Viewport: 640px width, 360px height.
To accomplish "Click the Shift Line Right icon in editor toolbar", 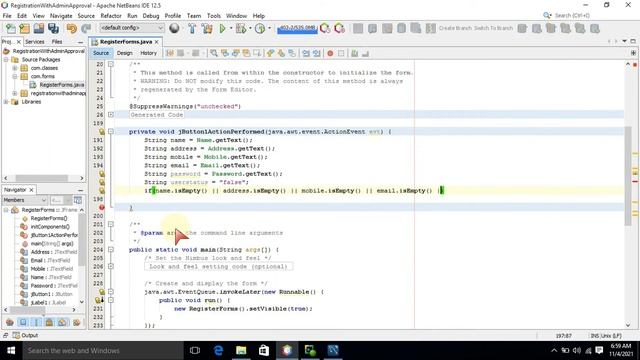I will 316,53.
